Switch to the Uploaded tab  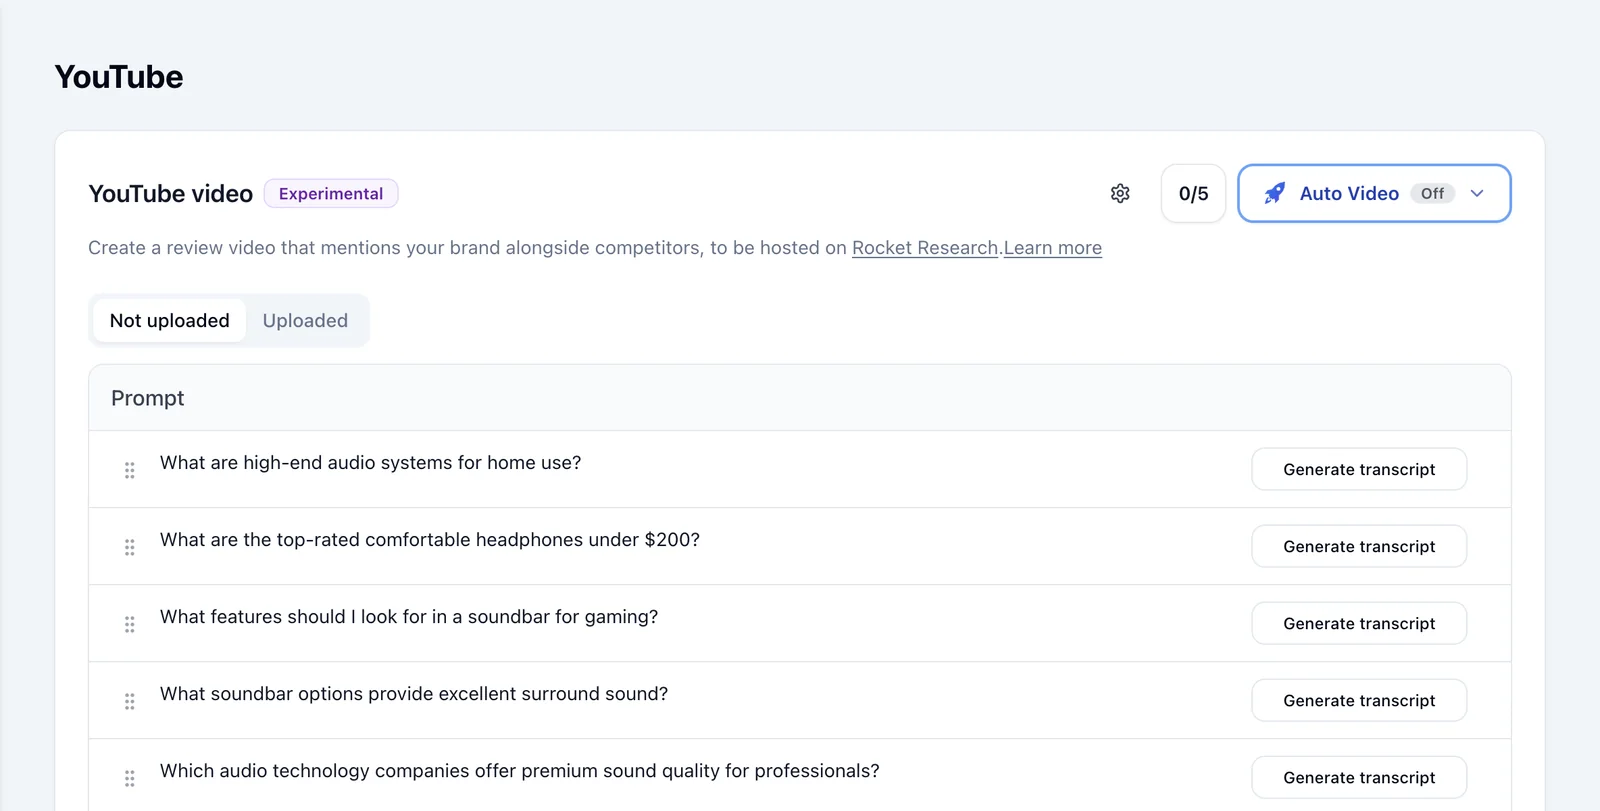[x=305, y=321]
